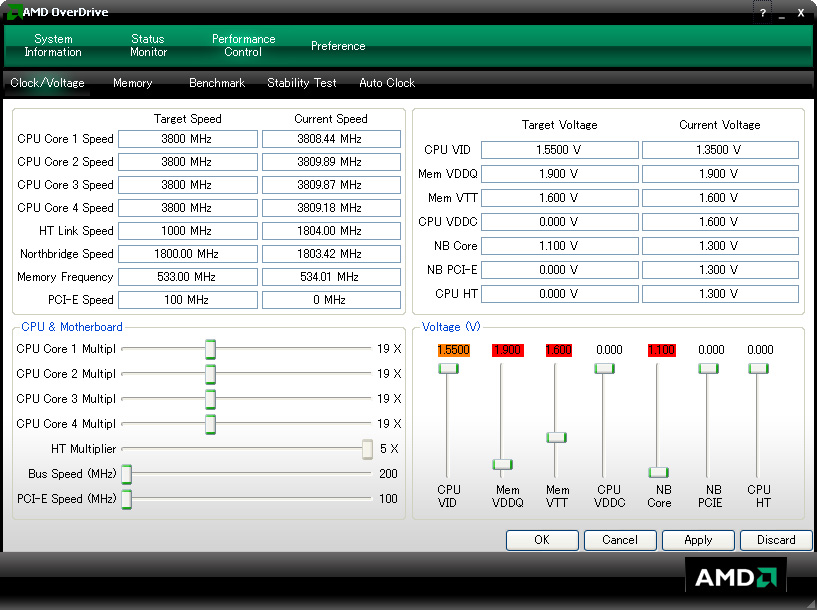
Task: Click the NB PCI-E target voltage field
Action: pyautogui.click(x=560, y=270)
